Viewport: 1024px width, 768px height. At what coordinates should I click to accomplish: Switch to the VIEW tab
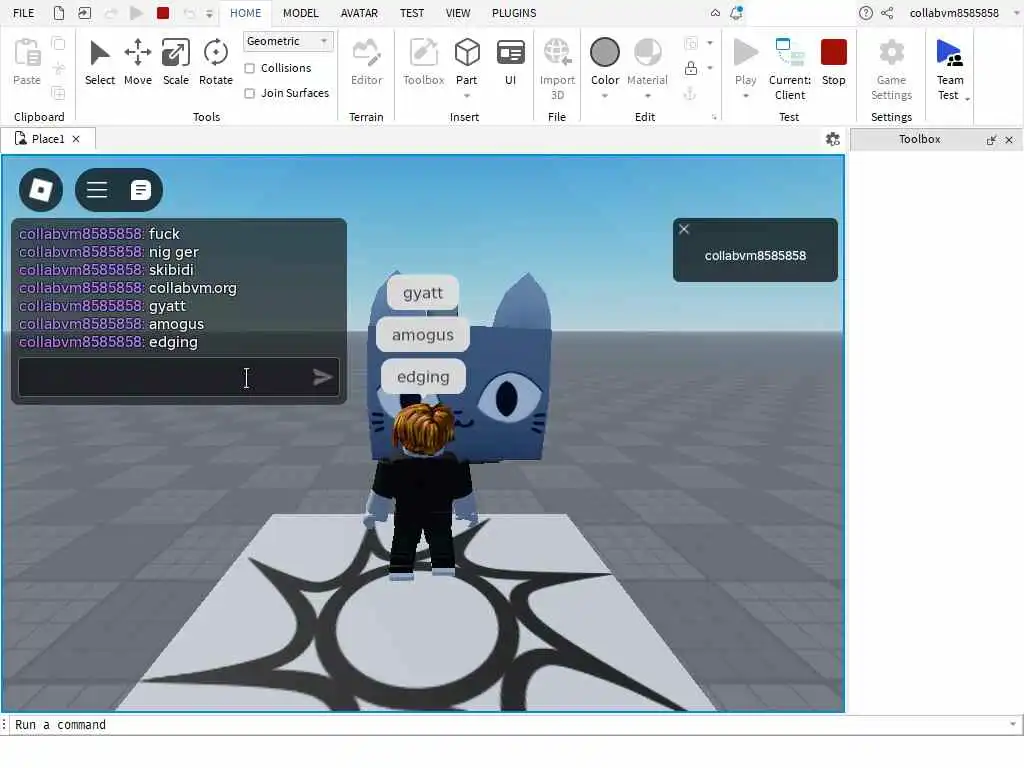click(x=458, y=13)
